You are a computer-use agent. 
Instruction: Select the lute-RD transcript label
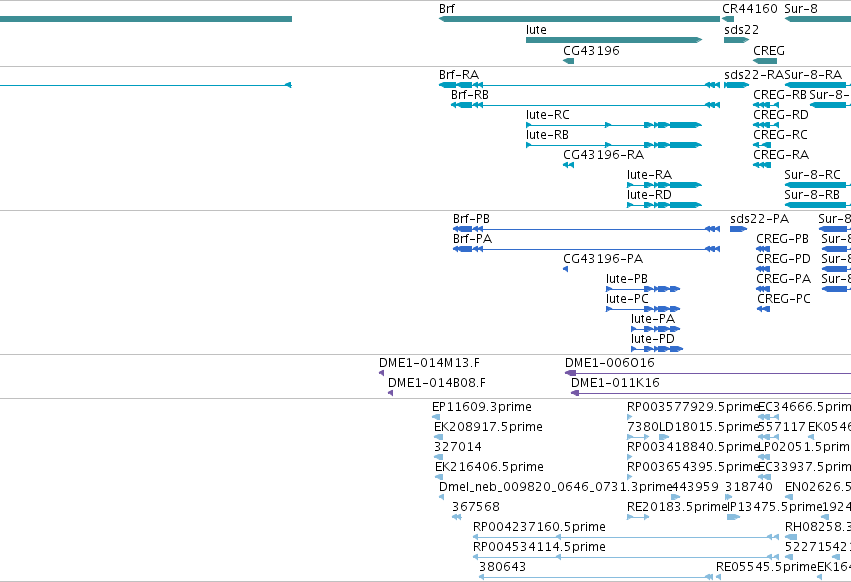tap(649, 195)
